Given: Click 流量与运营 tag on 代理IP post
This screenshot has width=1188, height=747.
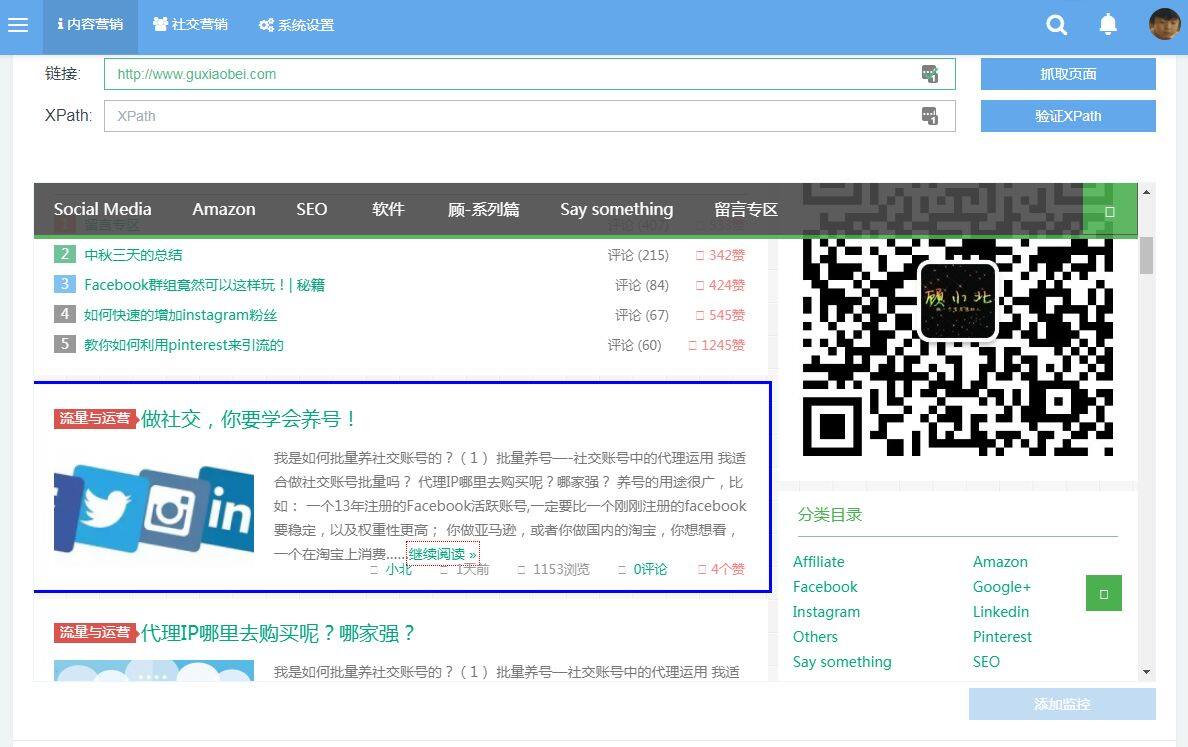Looking at the screenshot, I should [x=95, y=633].
